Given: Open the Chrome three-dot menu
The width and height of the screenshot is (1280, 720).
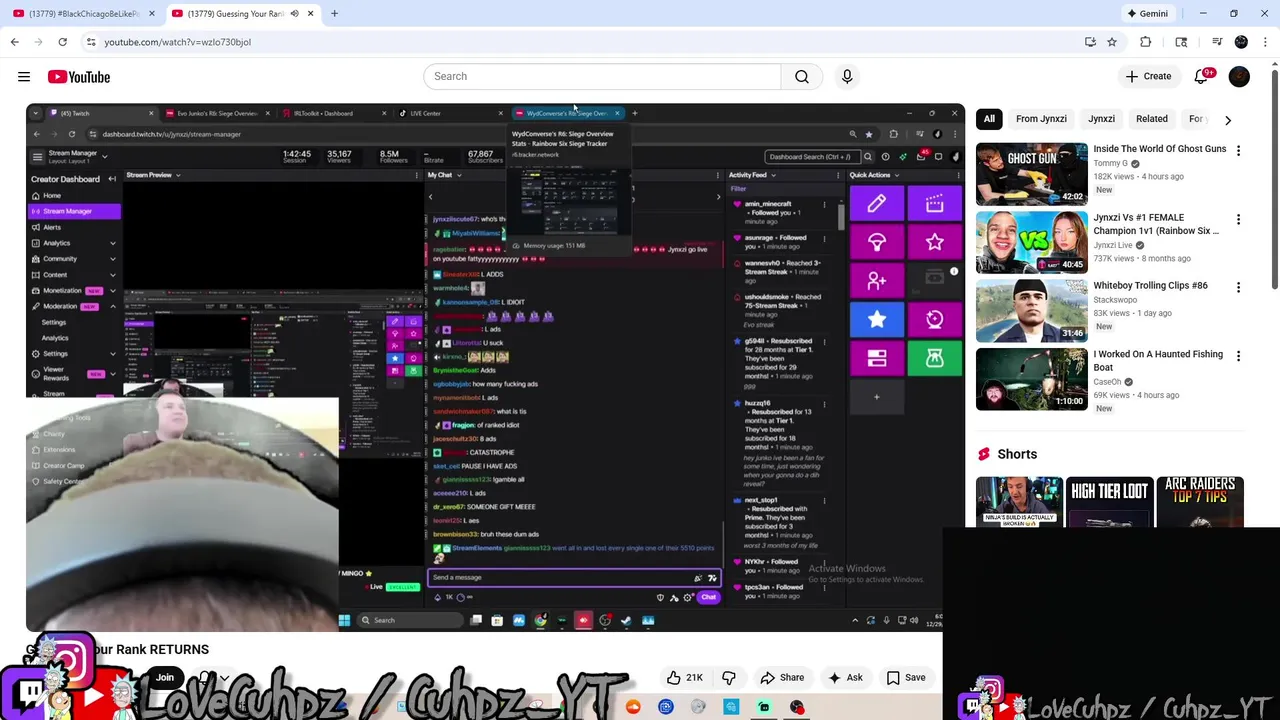Looking at the screenshot, I should click(x=1266, y=42).
